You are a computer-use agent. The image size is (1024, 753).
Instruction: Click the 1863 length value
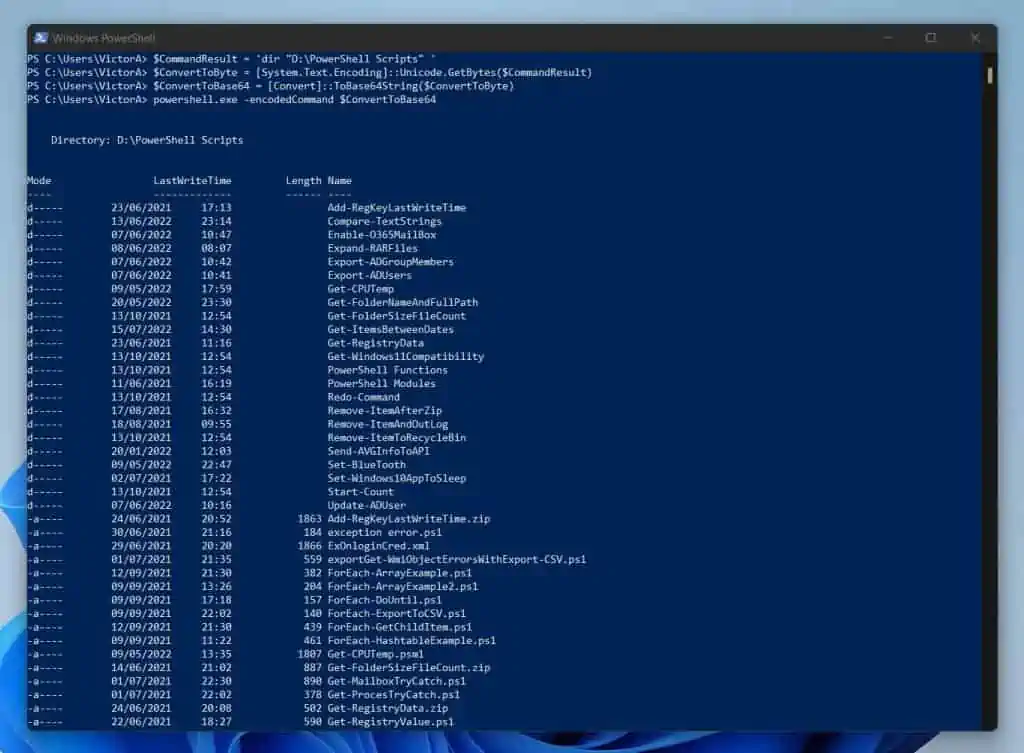[x=310, y=519]
